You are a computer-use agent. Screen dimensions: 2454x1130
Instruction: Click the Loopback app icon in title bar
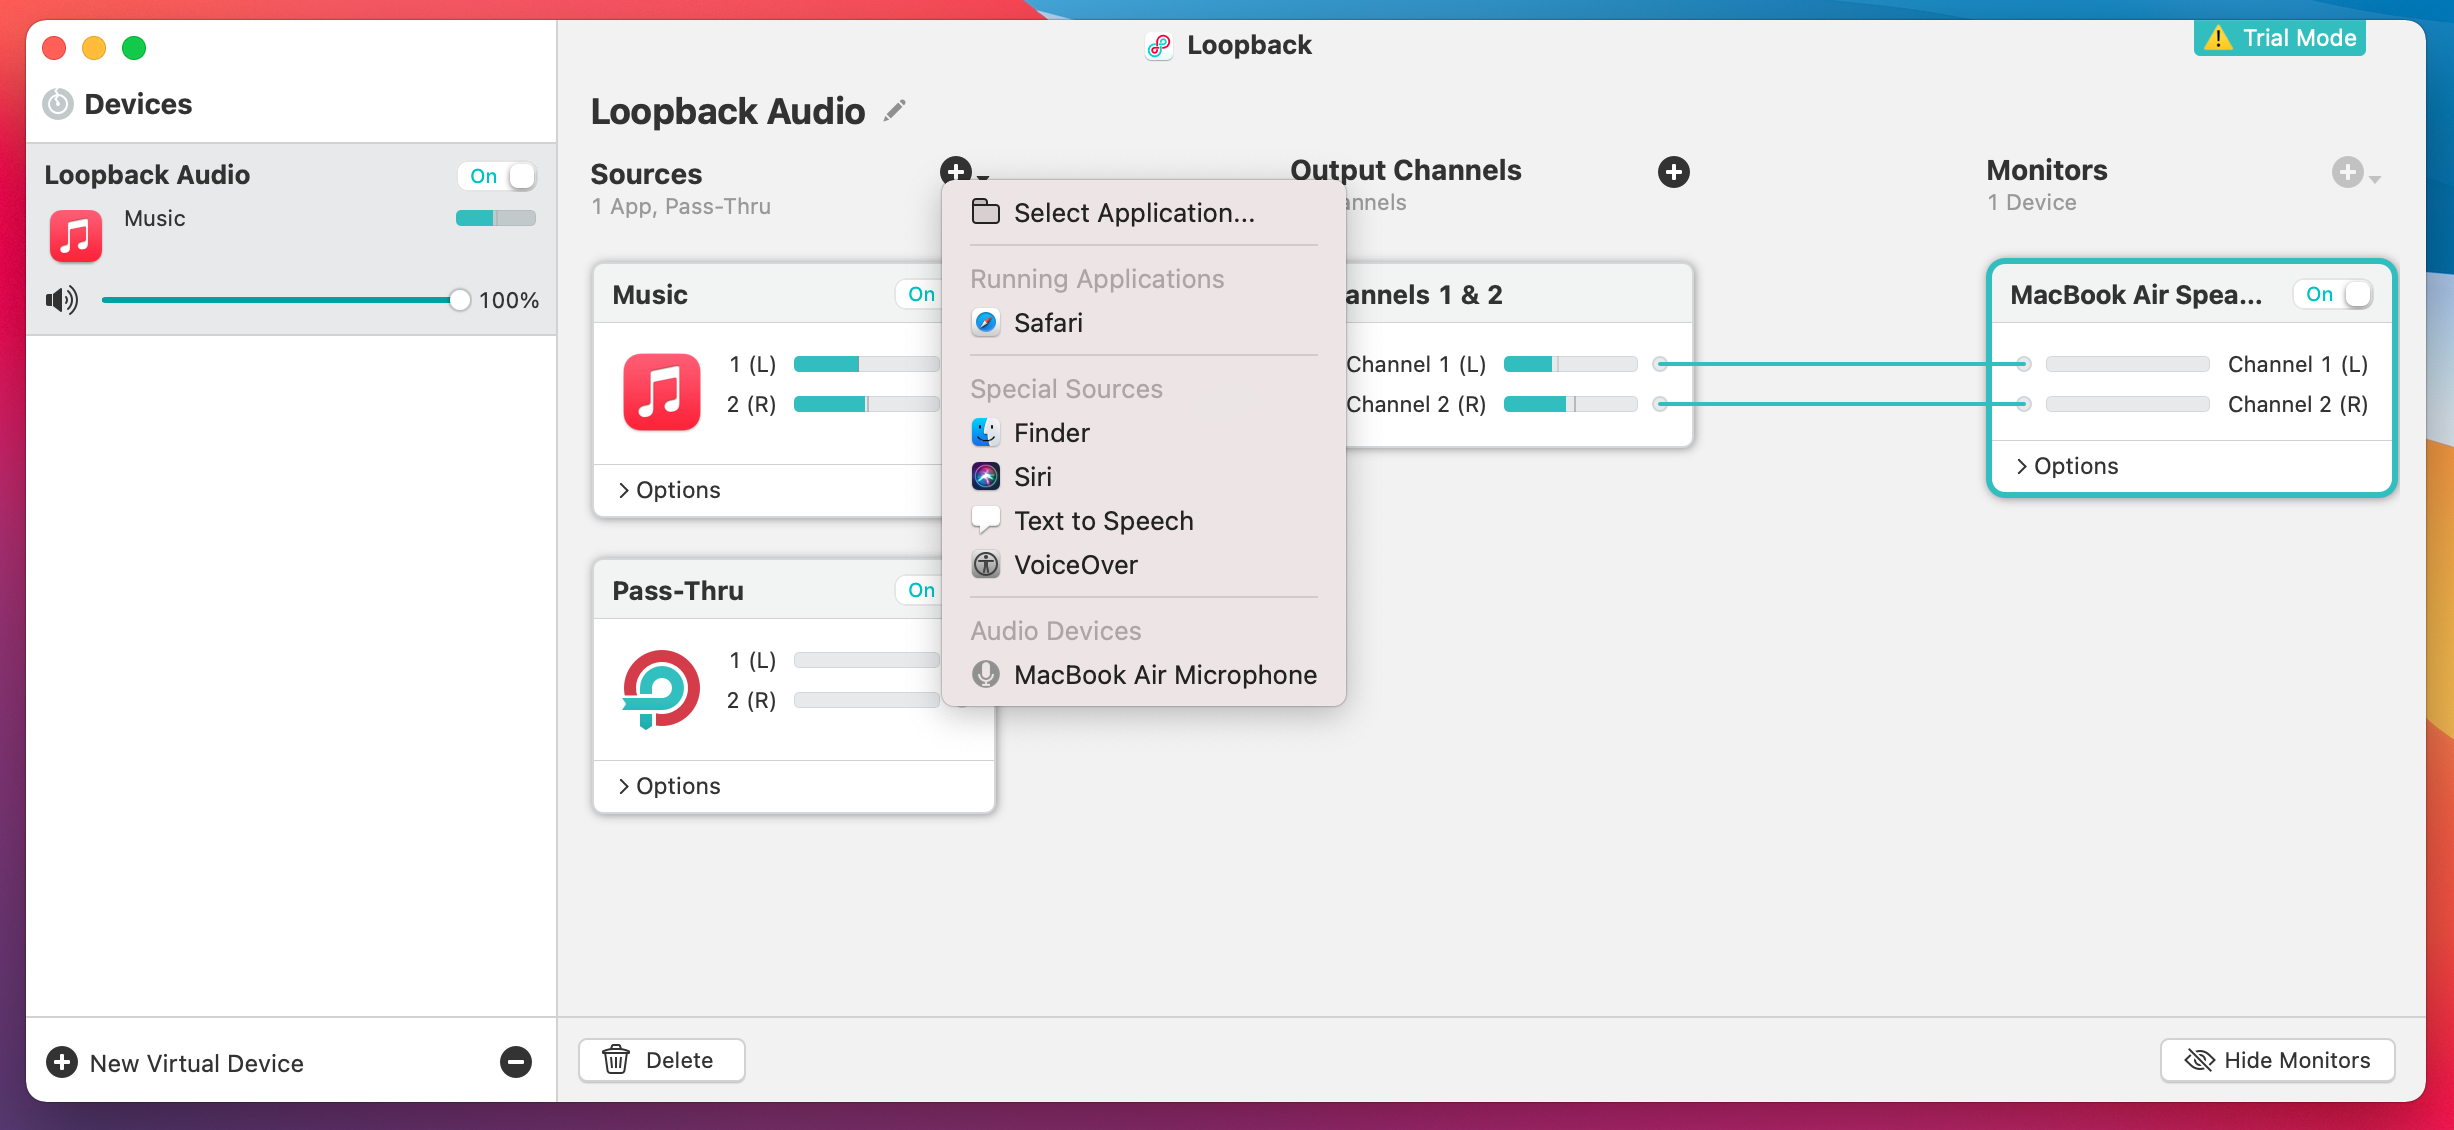tap(1159, 45)
